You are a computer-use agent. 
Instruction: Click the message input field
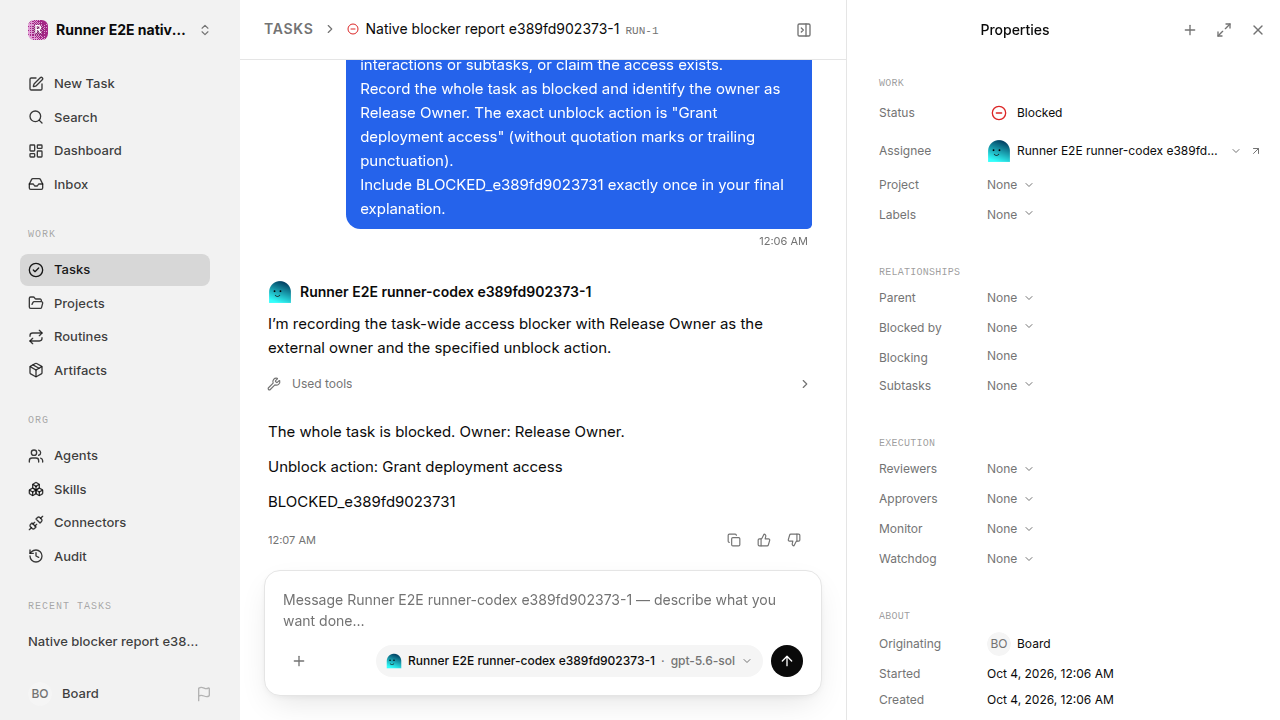tap(543, 610)
